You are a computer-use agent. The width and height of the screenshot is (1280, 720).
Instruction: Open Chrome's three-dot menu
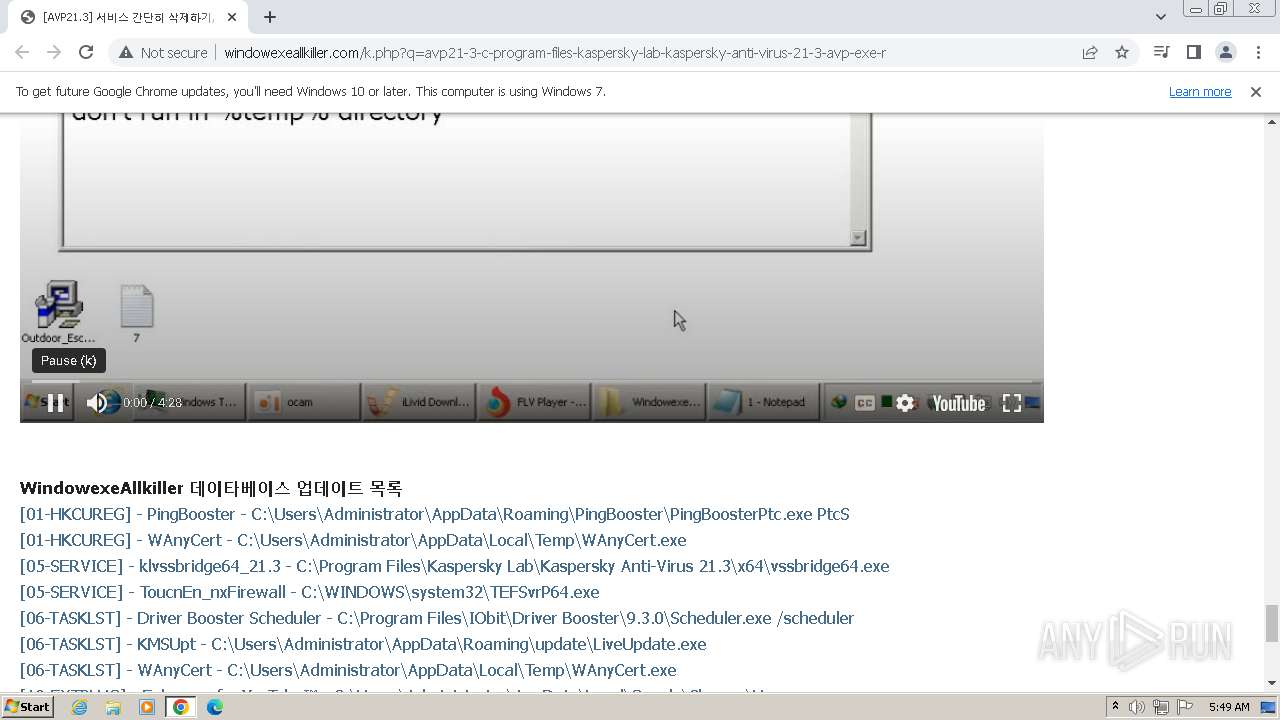click(x=1257, y=52)
